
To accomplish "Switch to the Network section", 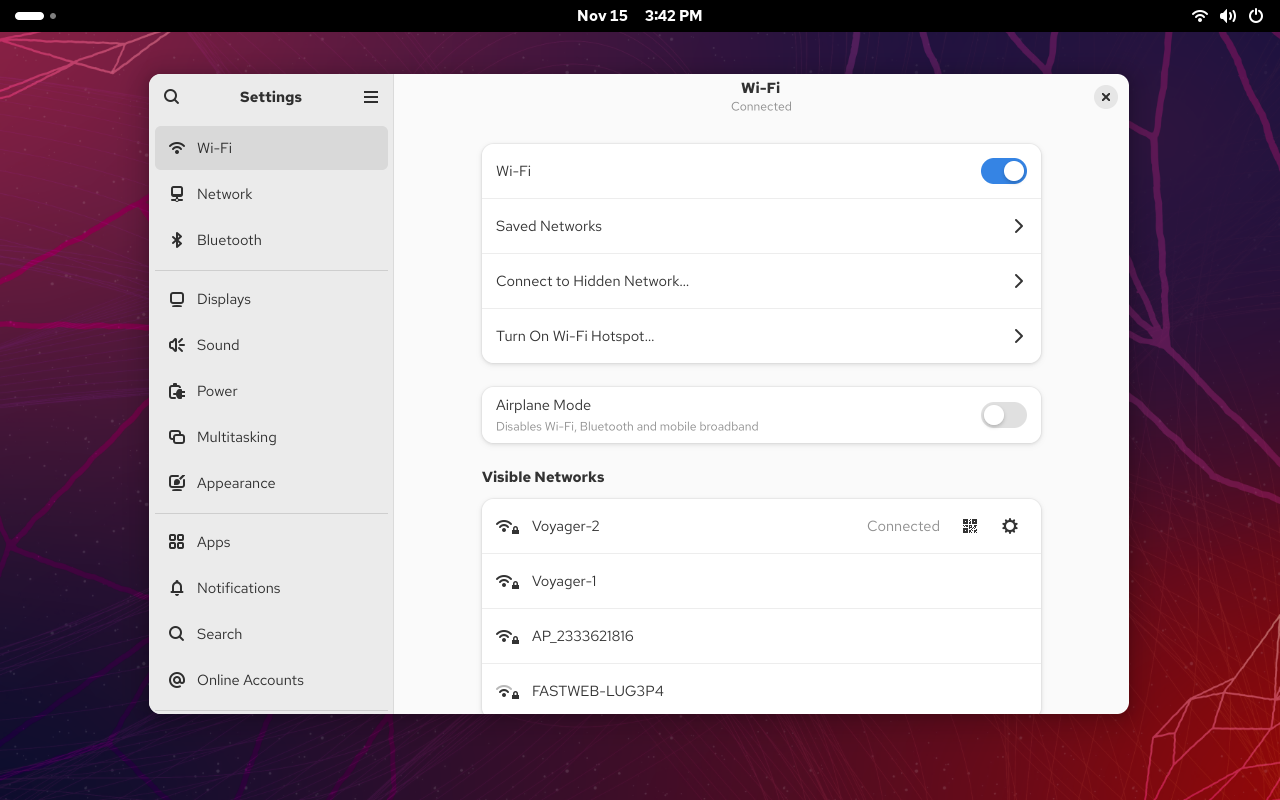I will click(x=224, y=194).
